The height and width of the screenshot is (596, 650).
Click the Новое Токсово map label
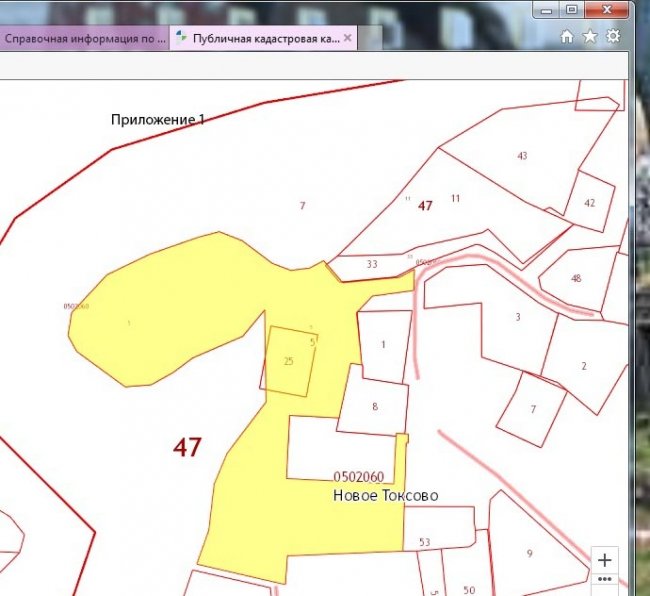385,495
